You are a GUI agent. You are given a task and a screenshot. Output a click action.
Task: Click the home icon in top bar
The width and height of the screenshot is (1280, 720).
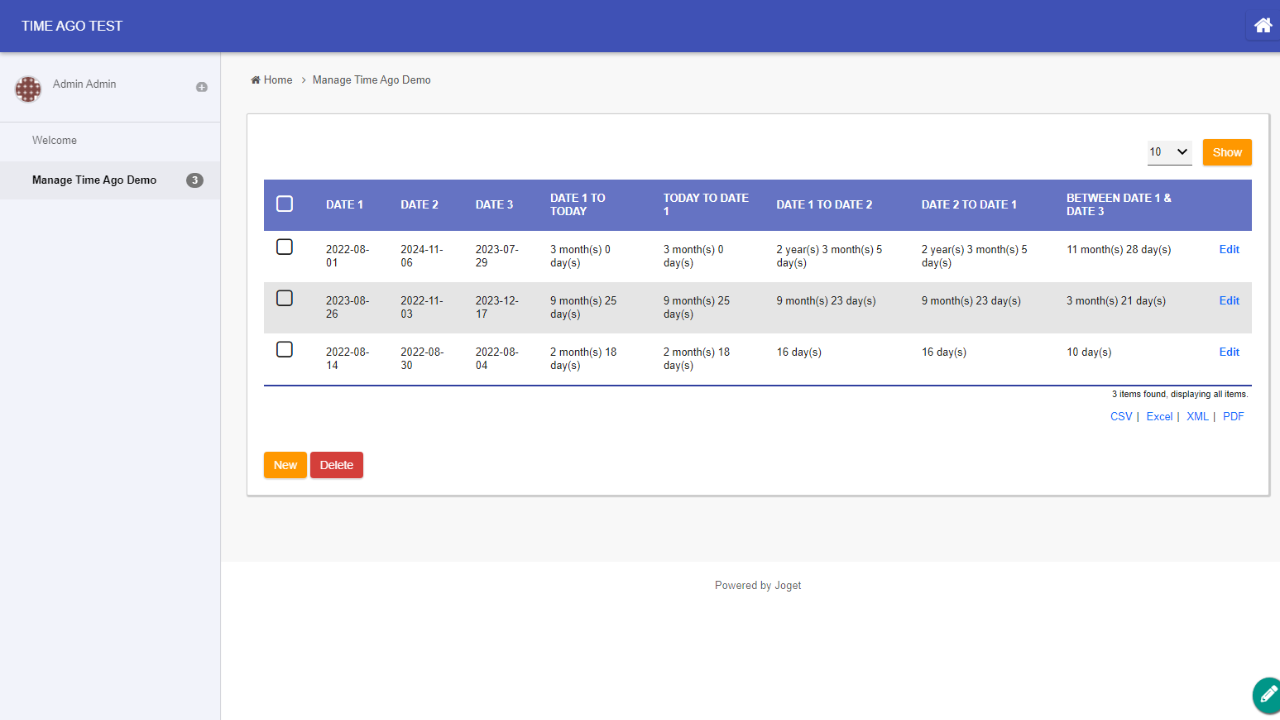(x=1262, y=26)
